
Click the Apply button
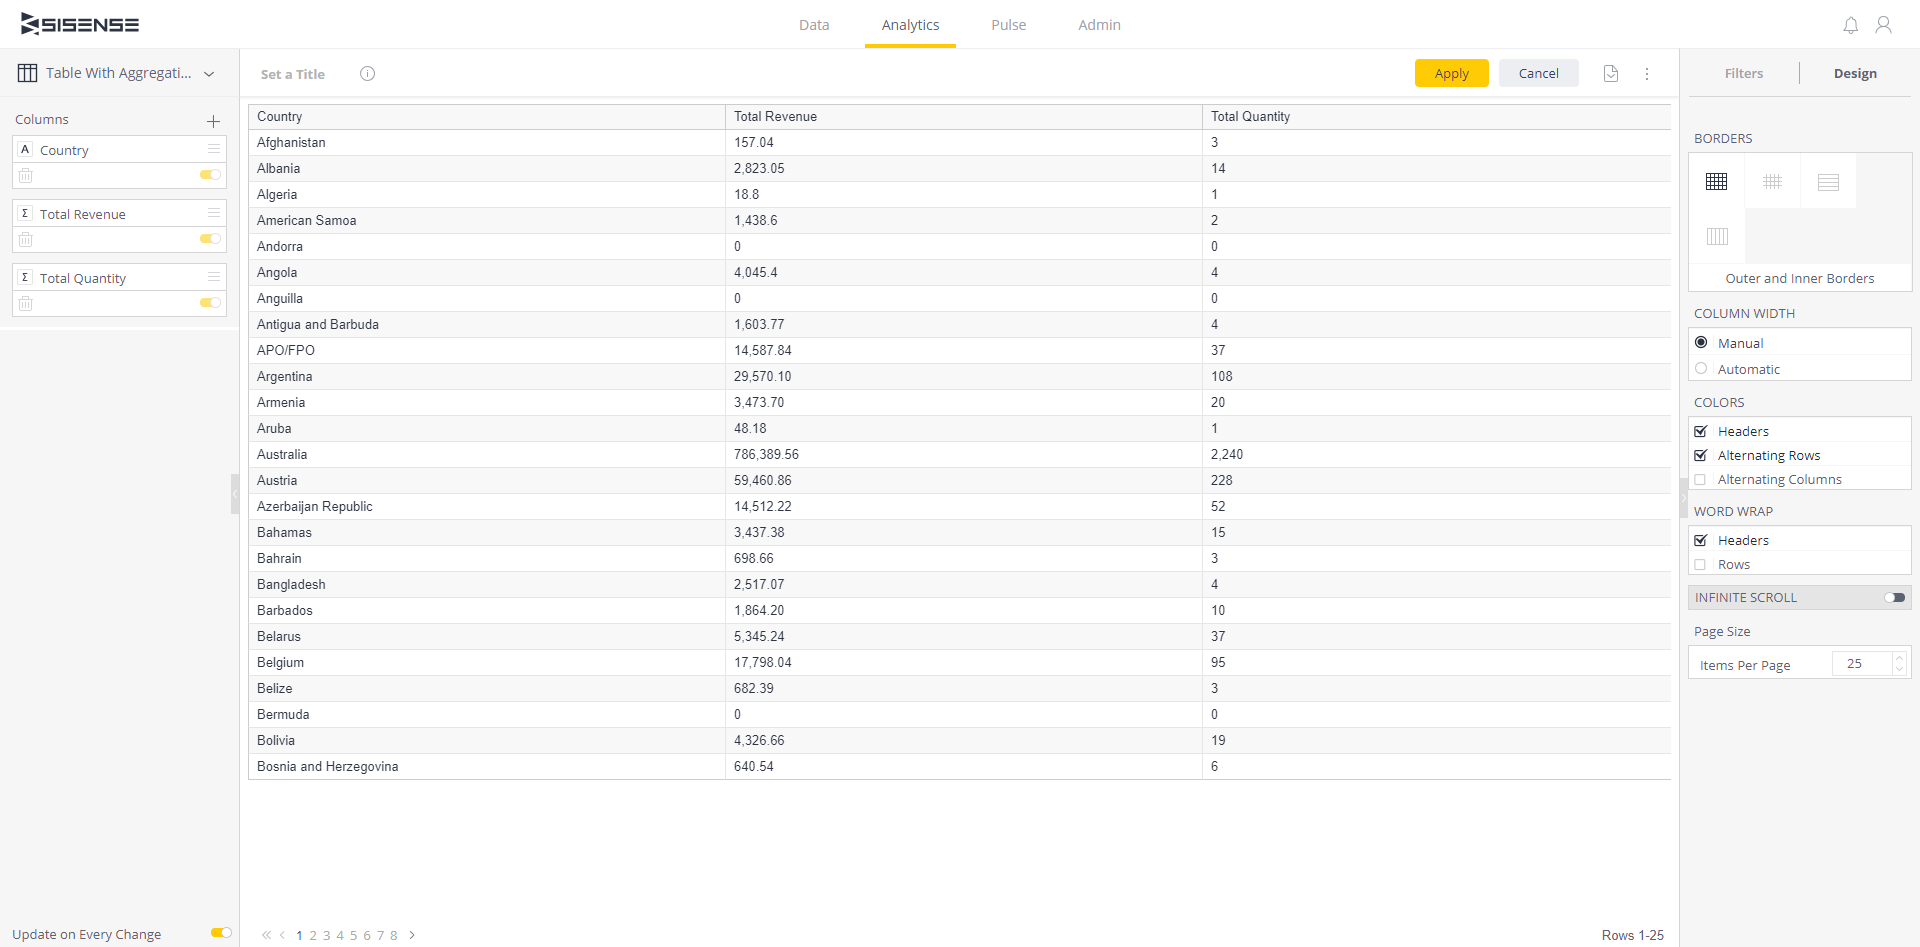(x=1451, y=73)
